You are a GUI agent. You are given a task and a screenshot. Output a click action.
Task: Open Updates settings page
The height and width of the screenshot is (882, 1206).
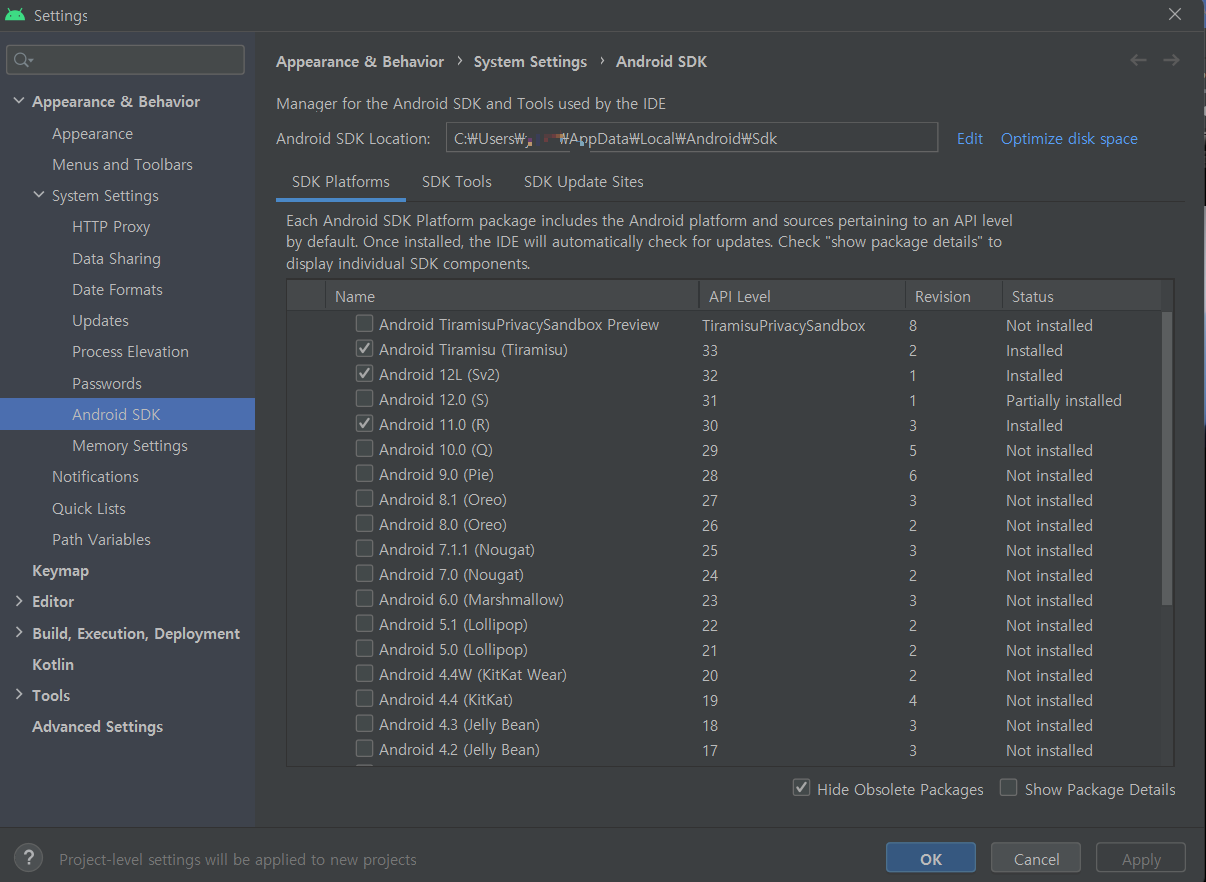click(x=100, y=321)
